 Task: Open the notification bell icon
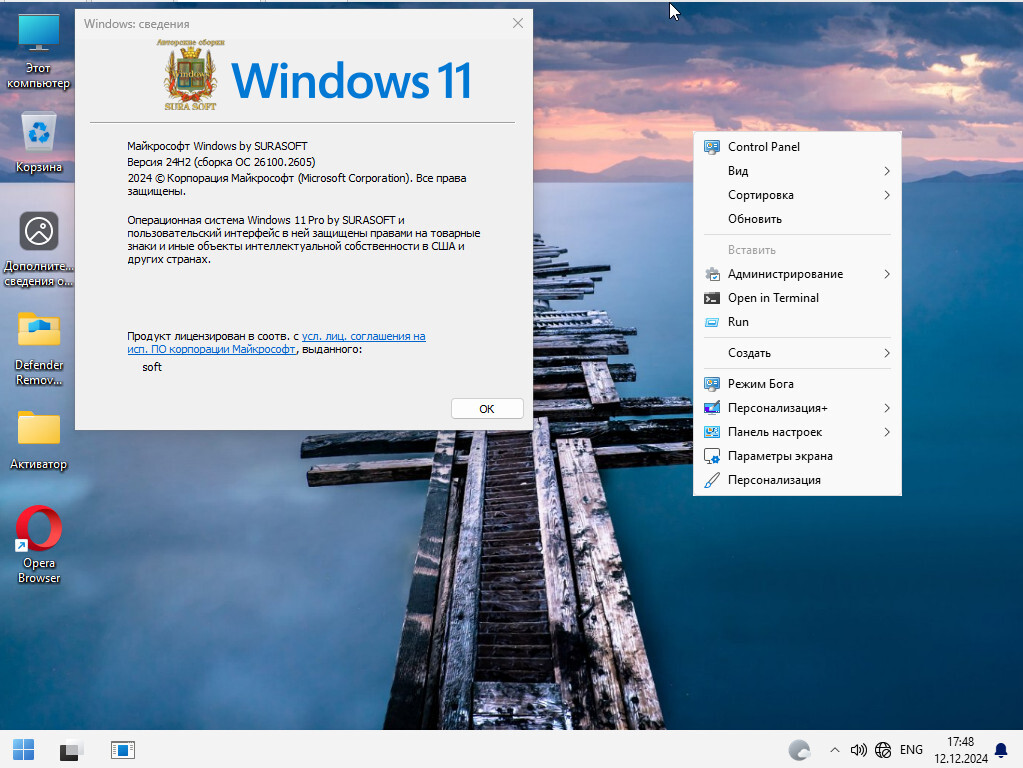click(x=1001, y=750)
